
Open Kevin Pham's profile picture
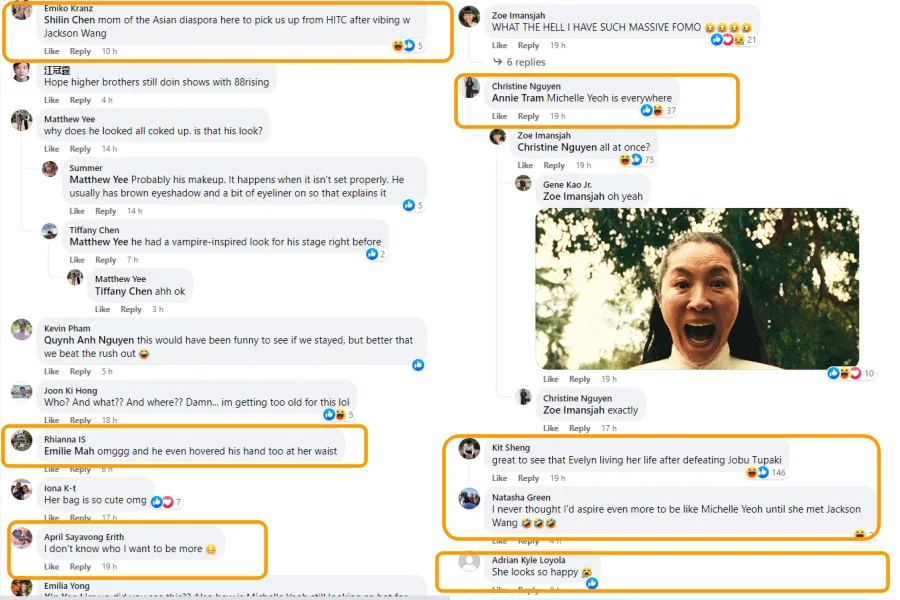click(21, 330)
